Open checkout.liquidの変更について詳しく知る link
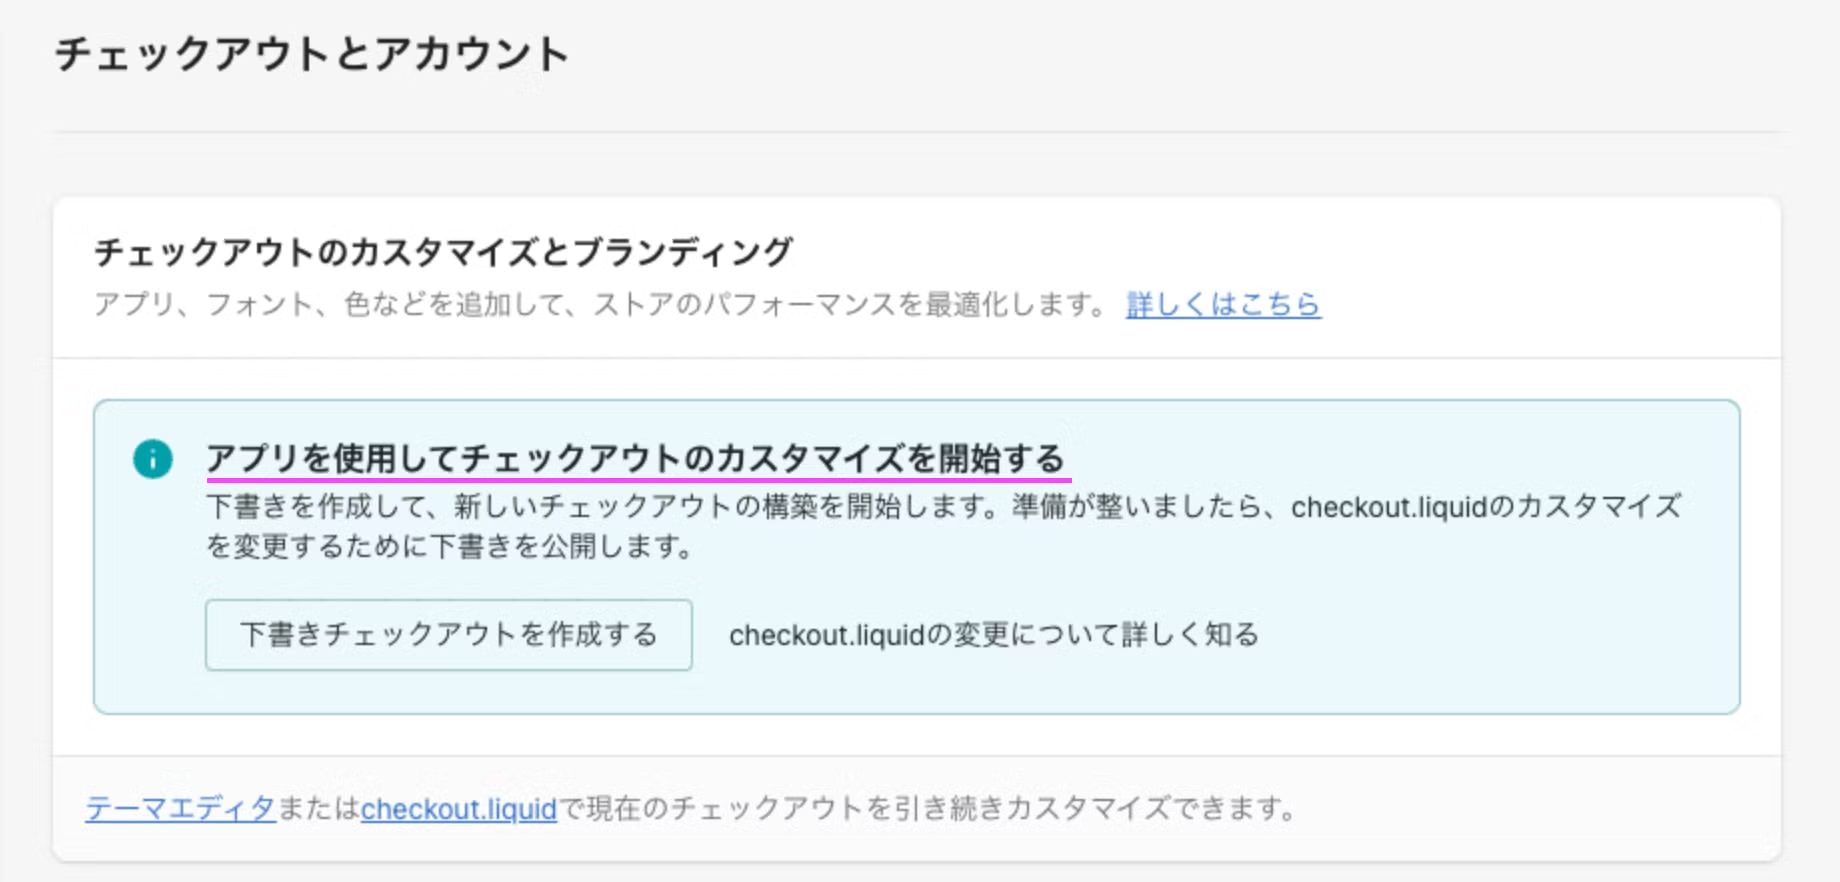The height and width of the screenshot is (882, 1840). click(993, 635)
